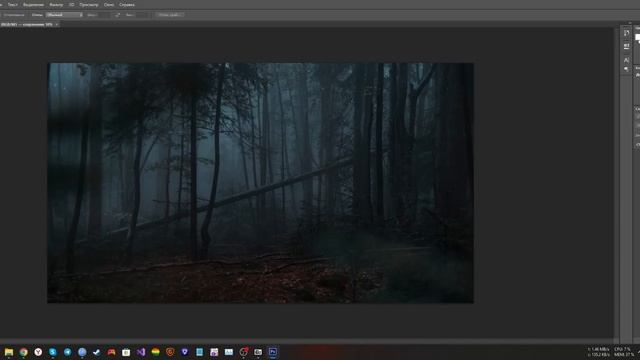
Task: Open the Выделение menu
Action: [x=33, y=5]
